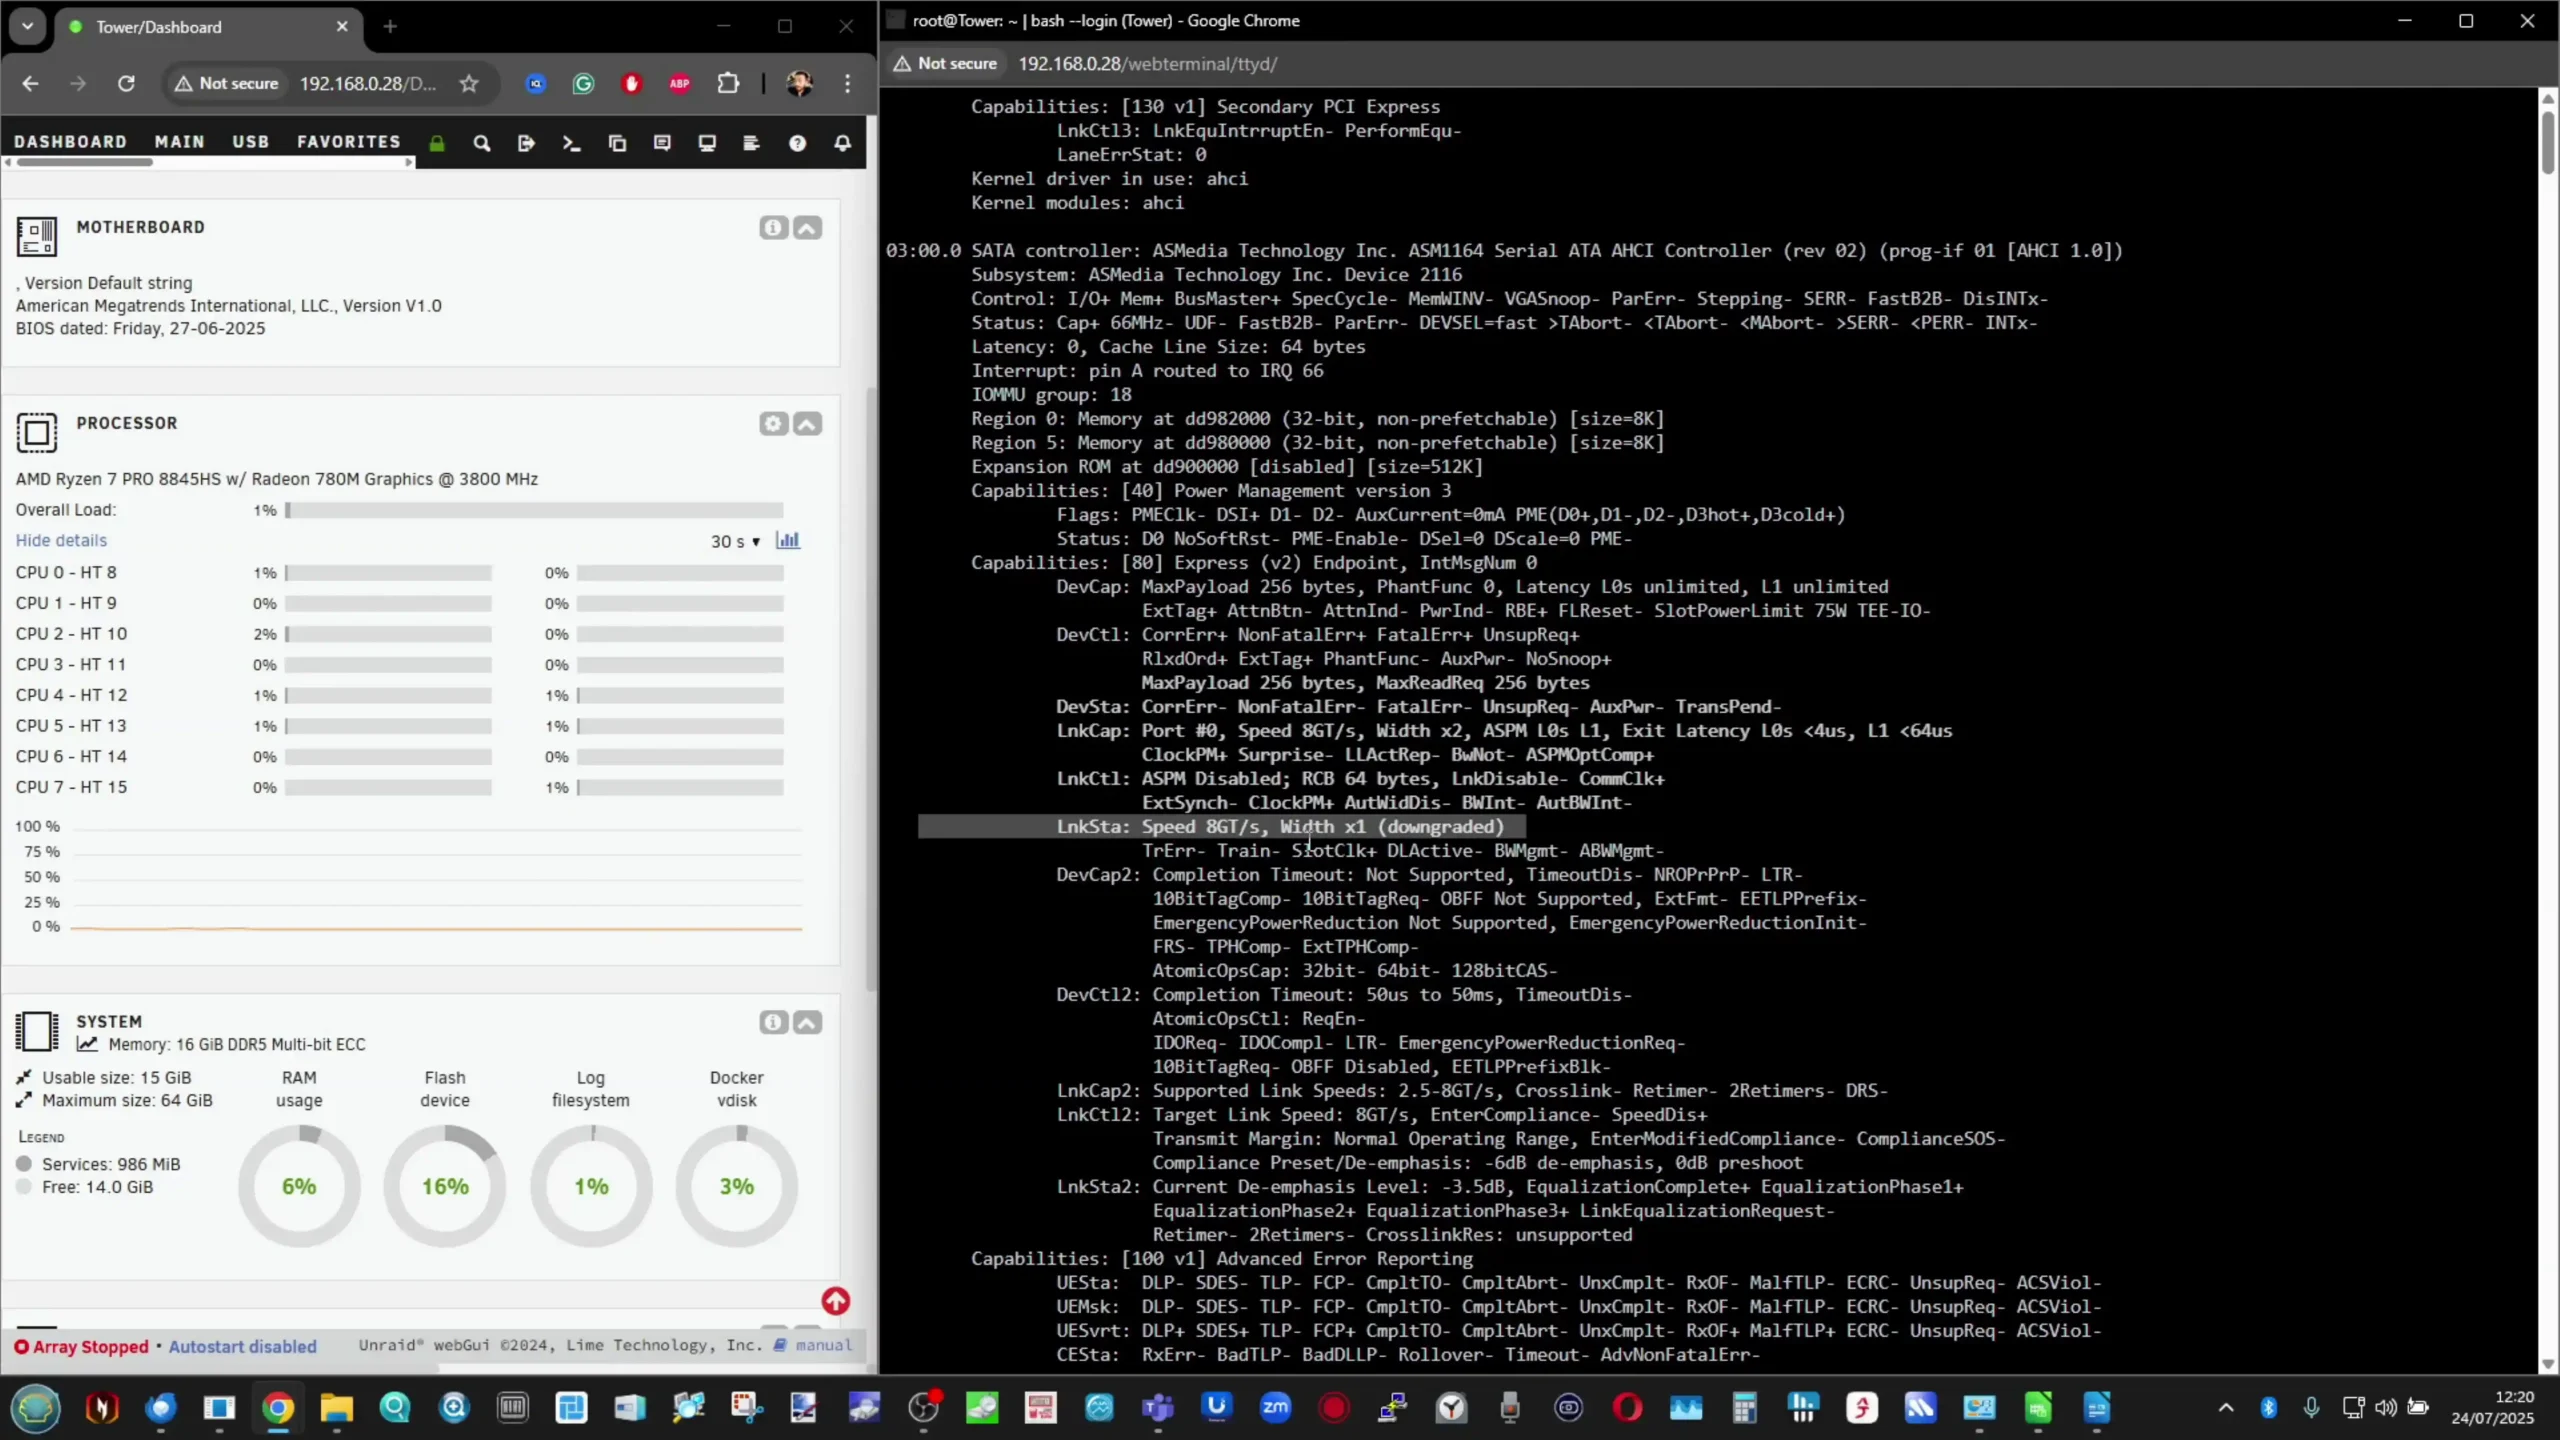
Task: Click the red back-to-top arrow button
Action: [836, 1301]
